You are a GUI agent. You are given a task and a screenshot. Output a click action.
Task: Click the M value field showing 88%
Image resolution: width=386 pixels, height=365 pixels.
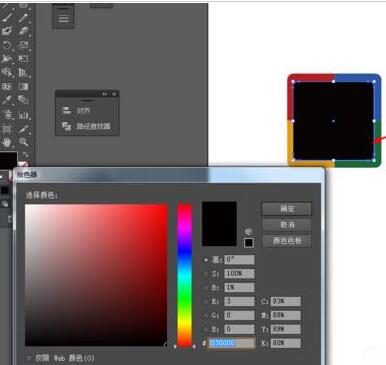(x=286, y=315)
